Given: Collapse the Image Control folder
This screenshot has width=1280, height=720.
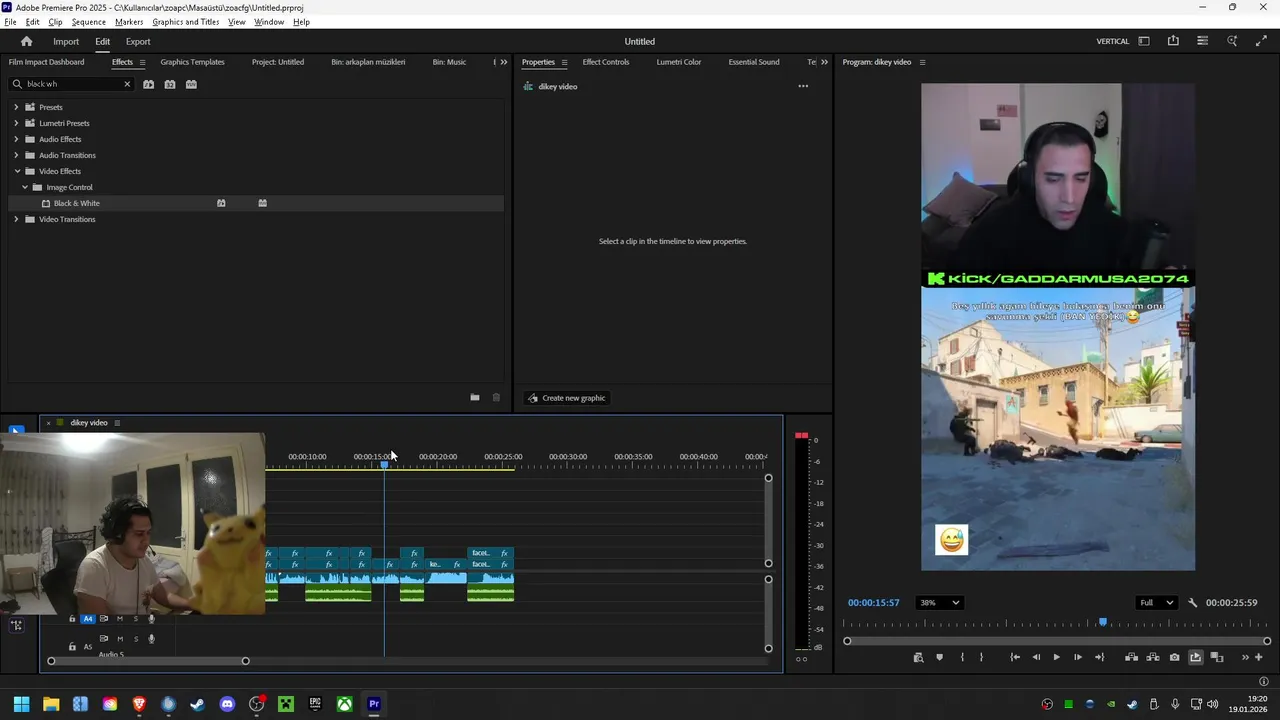Looking at the screenshot, I should (25, 187).
